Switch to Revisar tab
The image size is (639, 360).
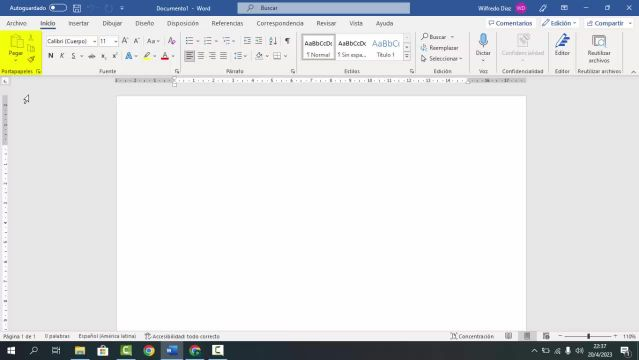point(326,23)
